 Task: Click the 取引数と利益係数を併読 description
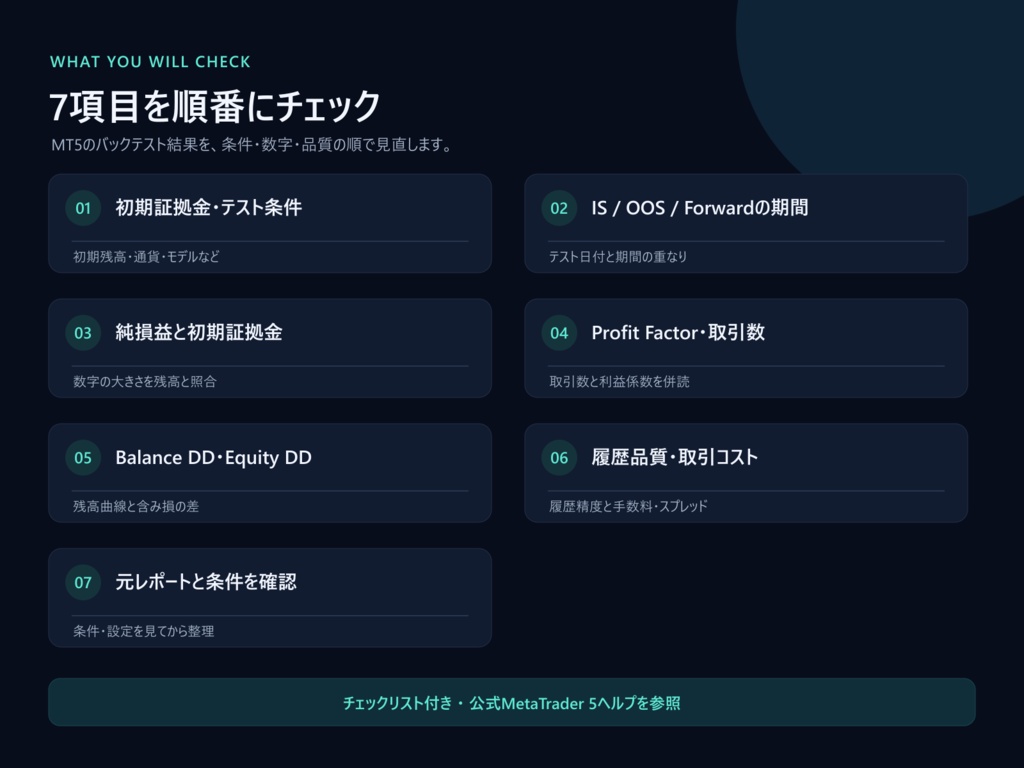point(619,381)
